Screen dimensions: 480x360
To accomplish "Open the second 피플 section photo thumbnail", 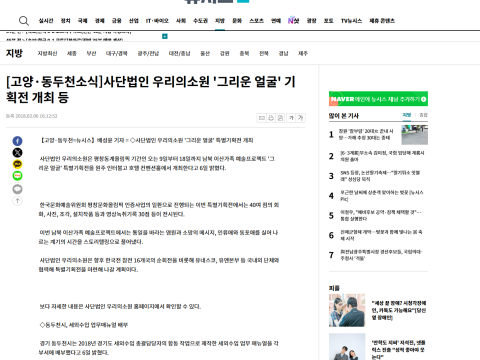I will coord(347,347).
